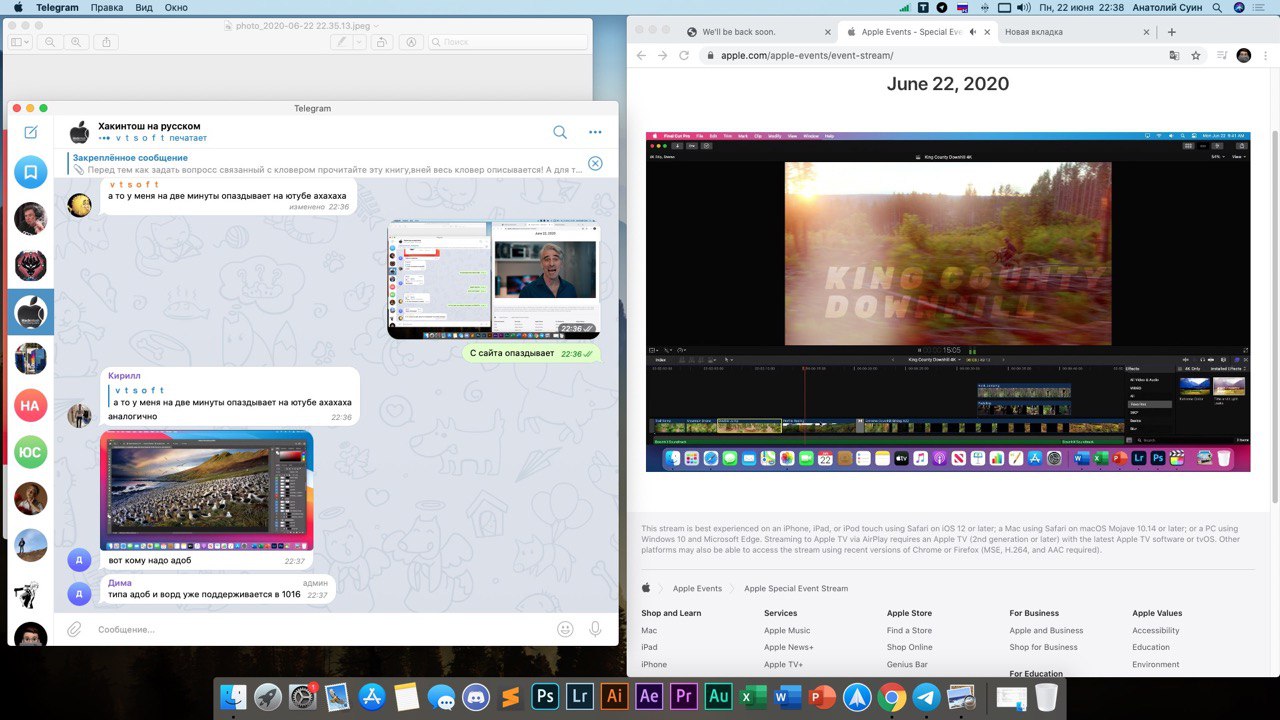Launch Premiere Pro from the Dock
1280x720 pixels.
point(684,696)
